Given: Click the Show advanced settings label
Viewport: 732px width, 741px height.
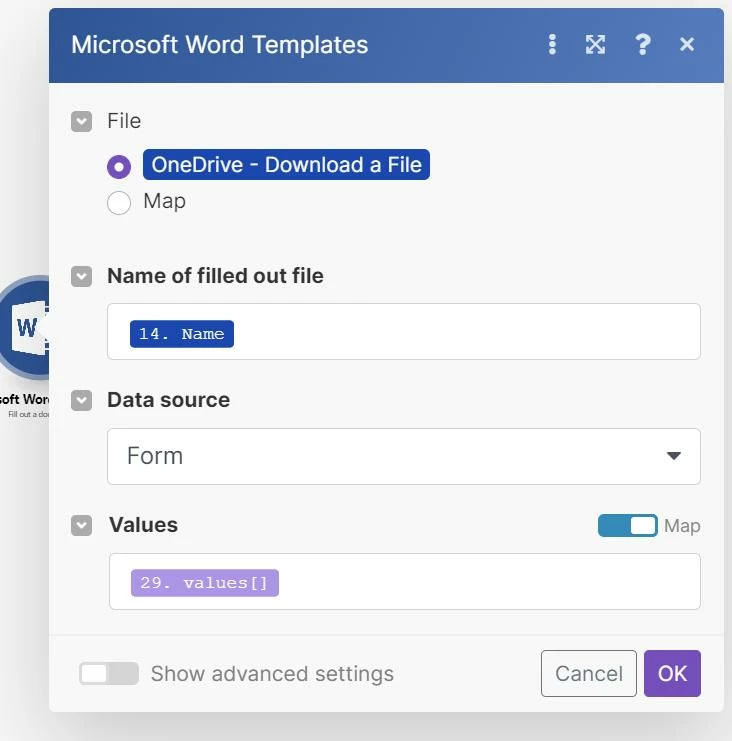Looking at the screenshot, I should pos(272,673).
